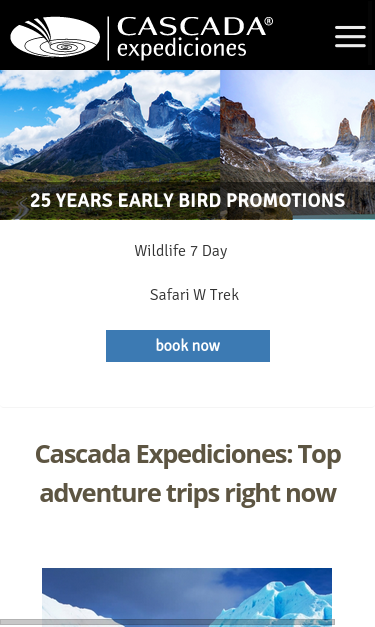Click the word expediciones in the logo
This screenshot has height=627, width=375.
[182, 50]
